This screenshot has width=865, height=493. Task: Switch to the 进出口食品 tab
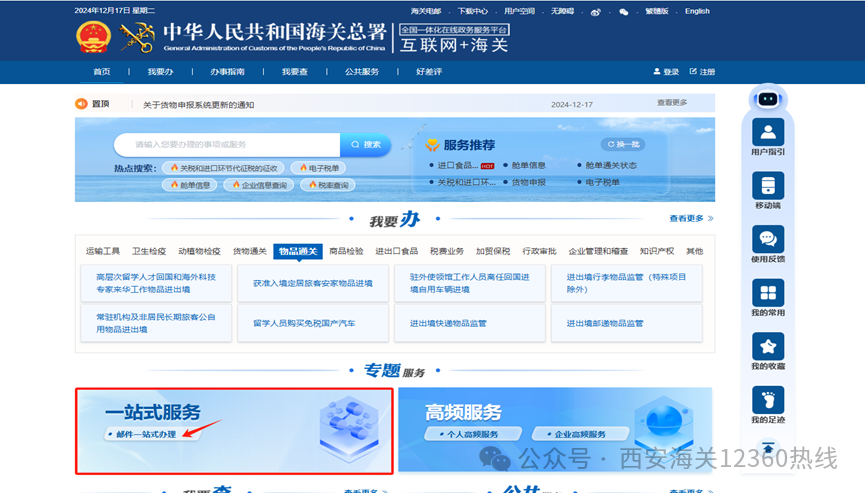pos(397,251)
